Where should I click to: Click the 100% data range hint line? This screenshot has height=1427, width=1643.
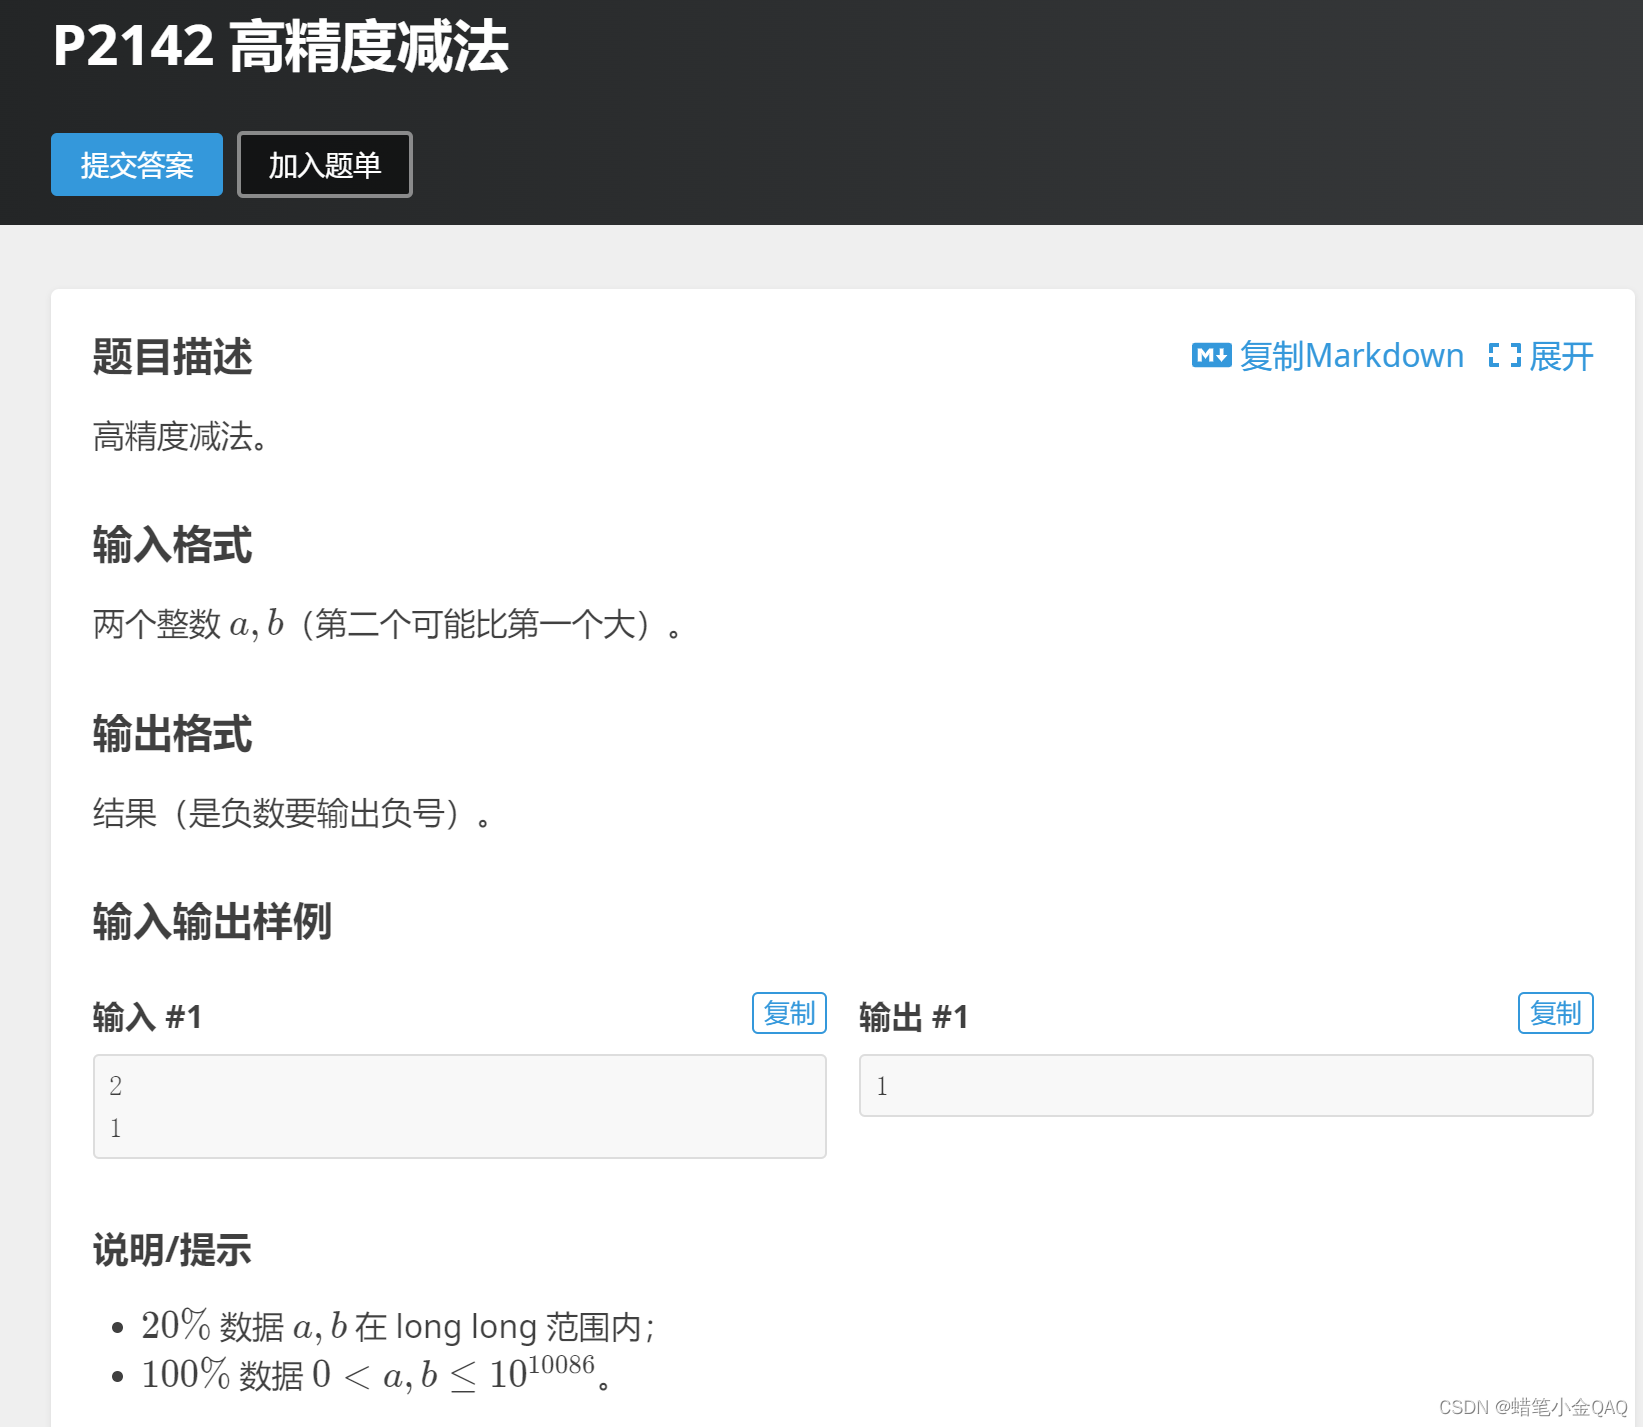coord(376,1373)
